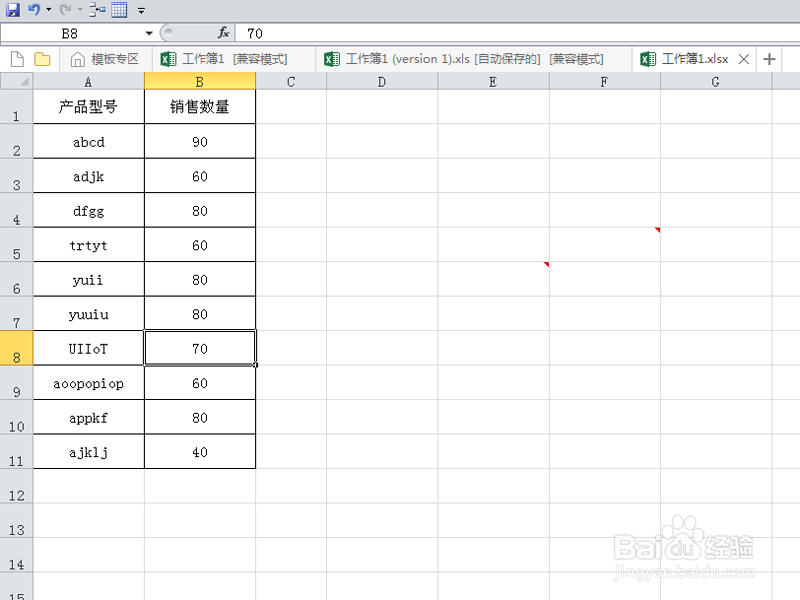Select column B header
This screenshot has width=800, height=600.
(x=200, y=82)
